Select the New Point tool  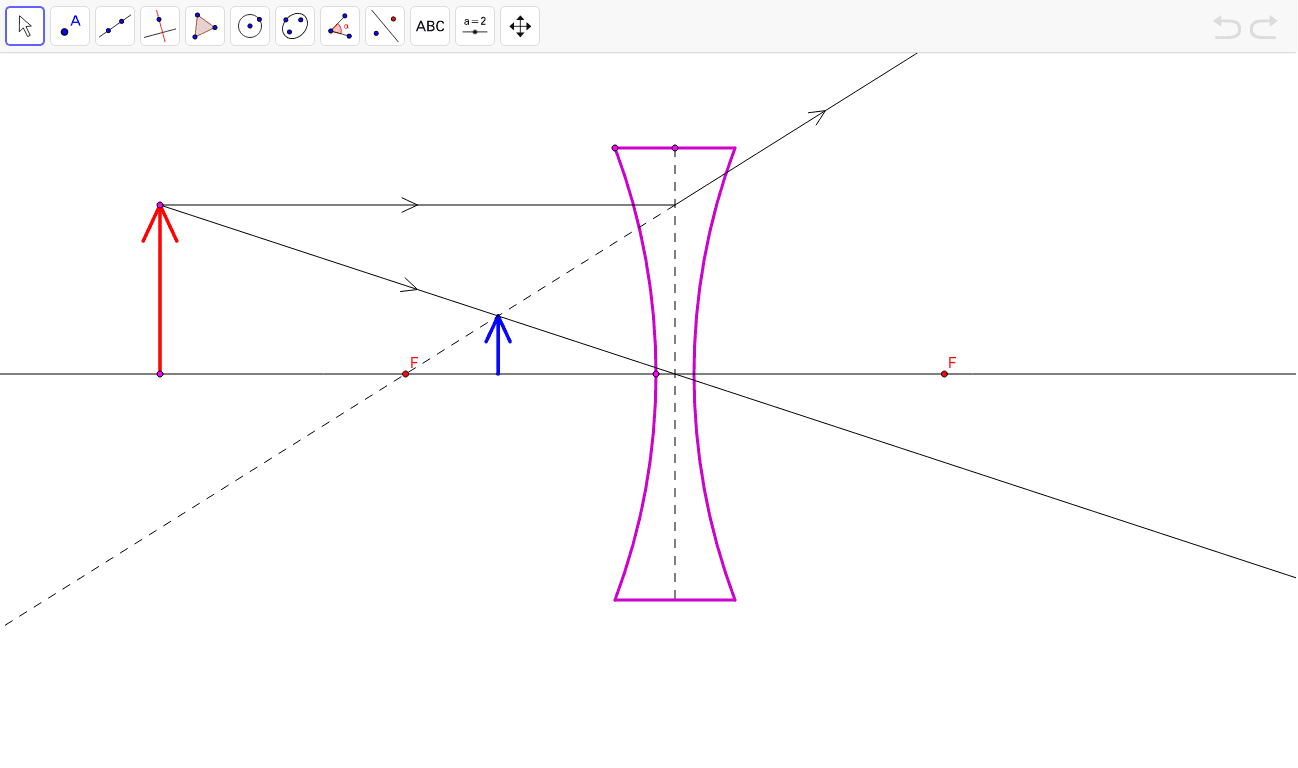click(70, 26)
